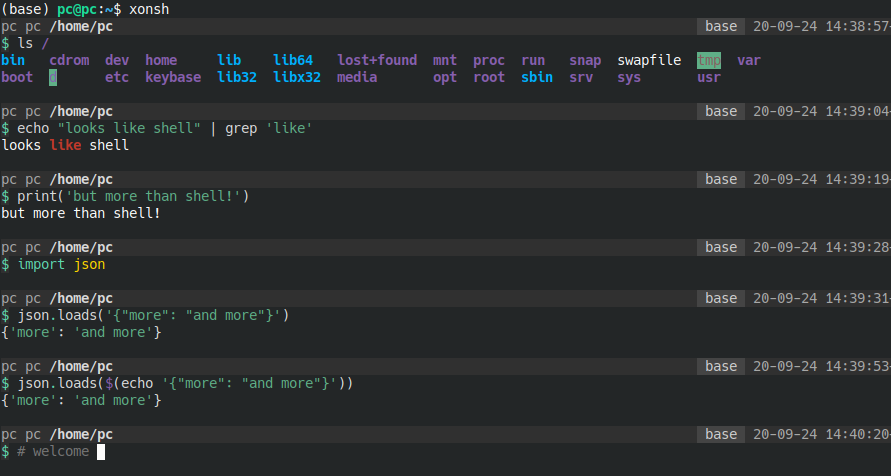Click the timestamp 20-09-24 14:39:04
Image resolution: width=891 pixels, height=476 pixels.
822,111
